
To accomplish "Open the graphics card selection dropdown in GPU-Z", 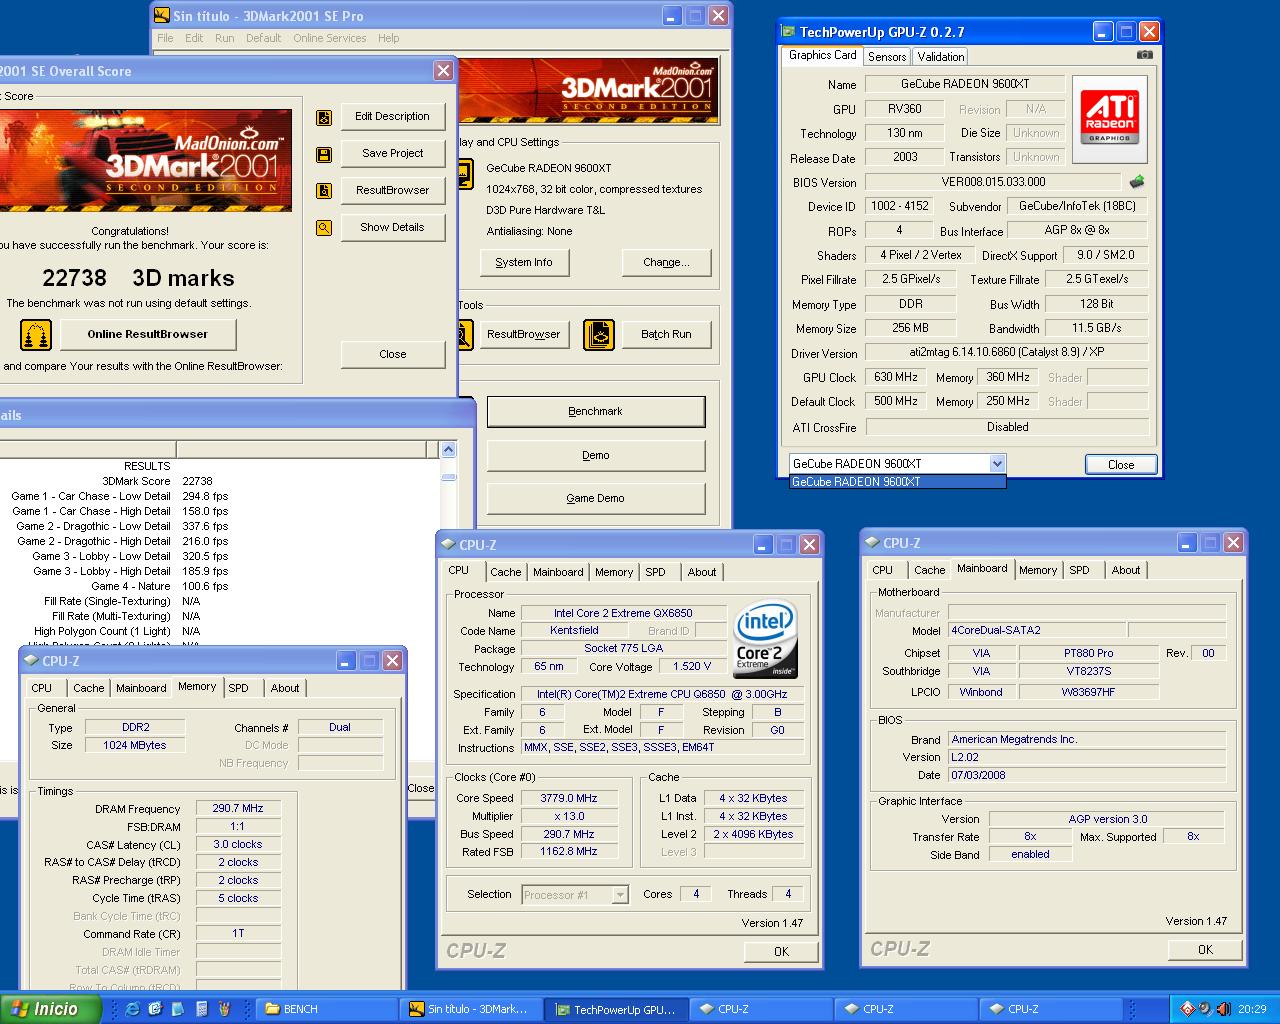I will 997,463.
